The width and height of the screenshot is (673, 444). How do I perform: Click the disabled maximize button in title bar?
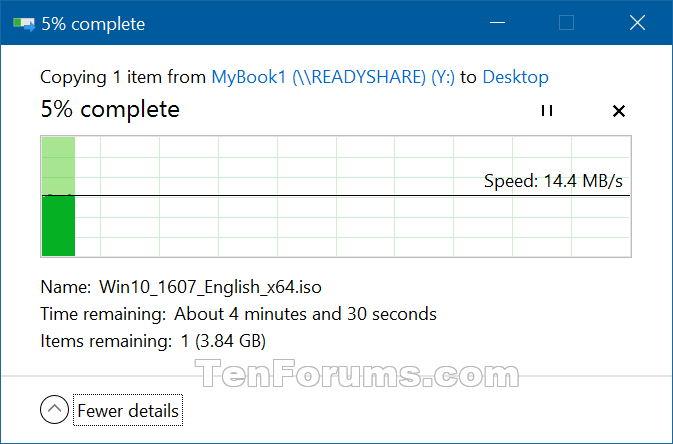[x=566, y=22]
